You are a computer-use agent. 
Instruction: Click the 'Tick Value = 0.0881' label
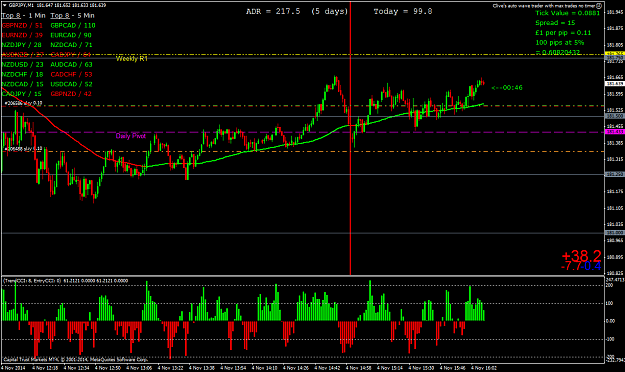point(568,13)
